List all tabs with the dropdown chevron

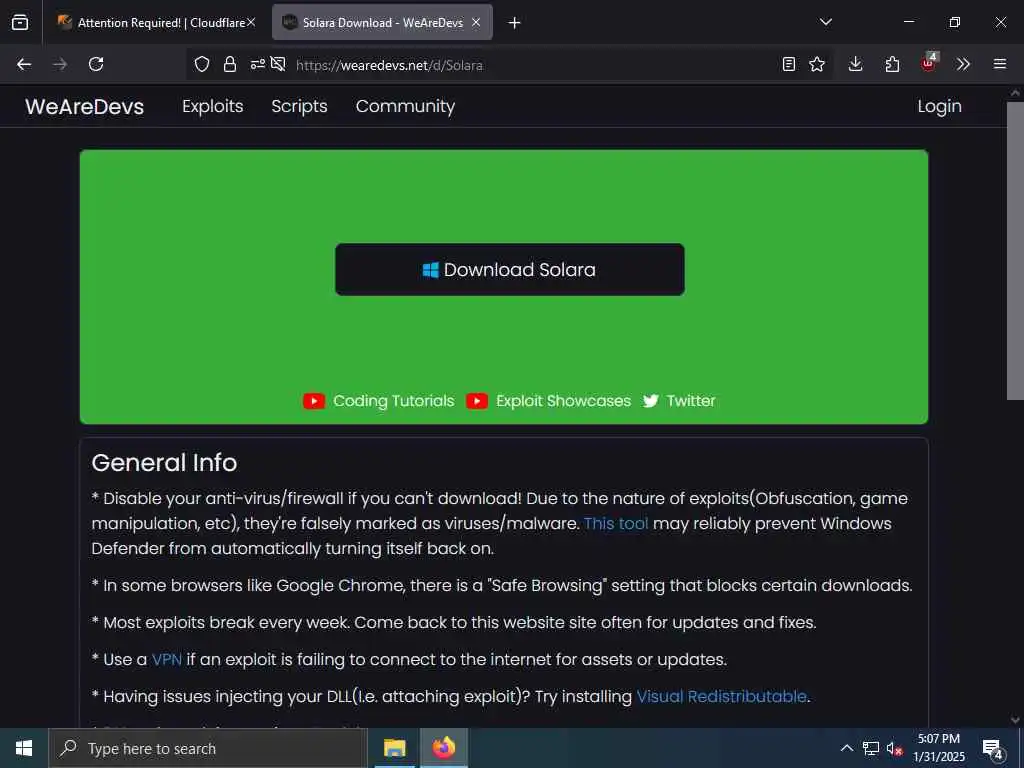click(x=826, y=22)
